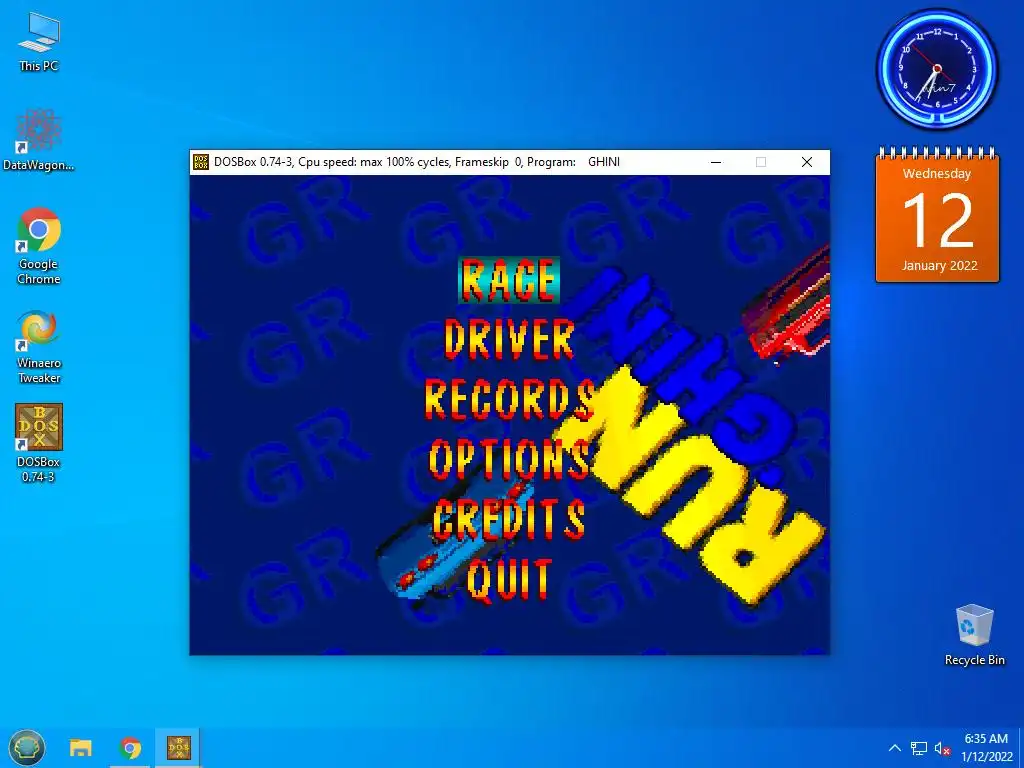Screen dimensions: 1024x768
Task: Open the DRIVER menu entry
Action: pos(509,340)
